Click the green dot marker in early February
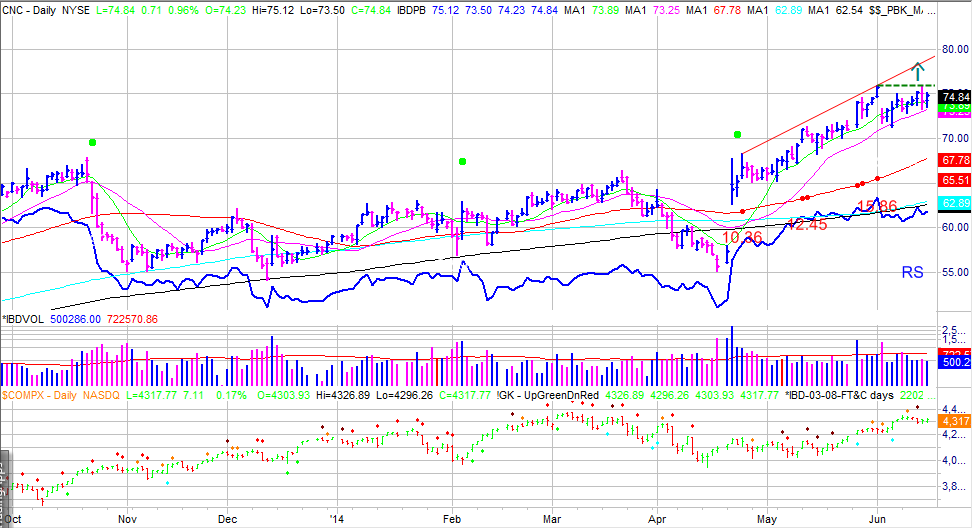The width and height of the screenshot is (972, 528). tap(462, 162)
